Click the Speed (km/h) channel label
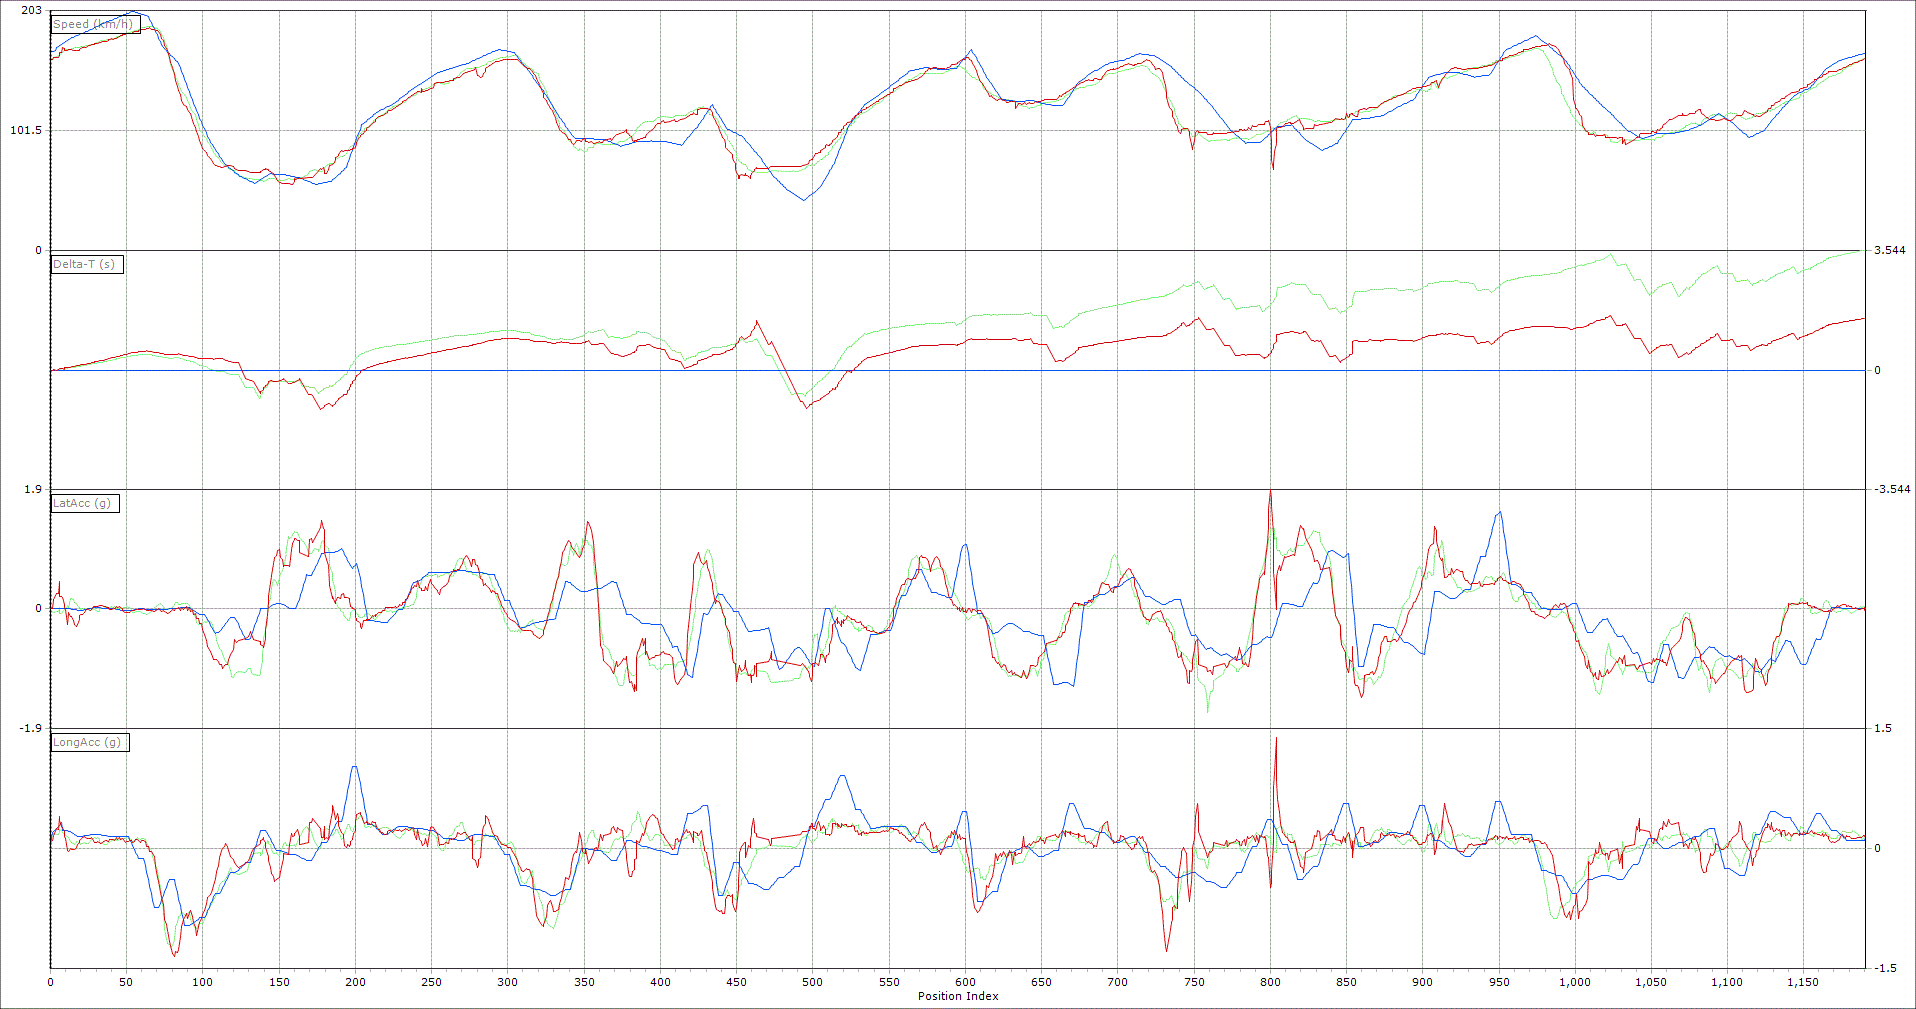Screen dimensions: 1916x1009 point(93,24)
